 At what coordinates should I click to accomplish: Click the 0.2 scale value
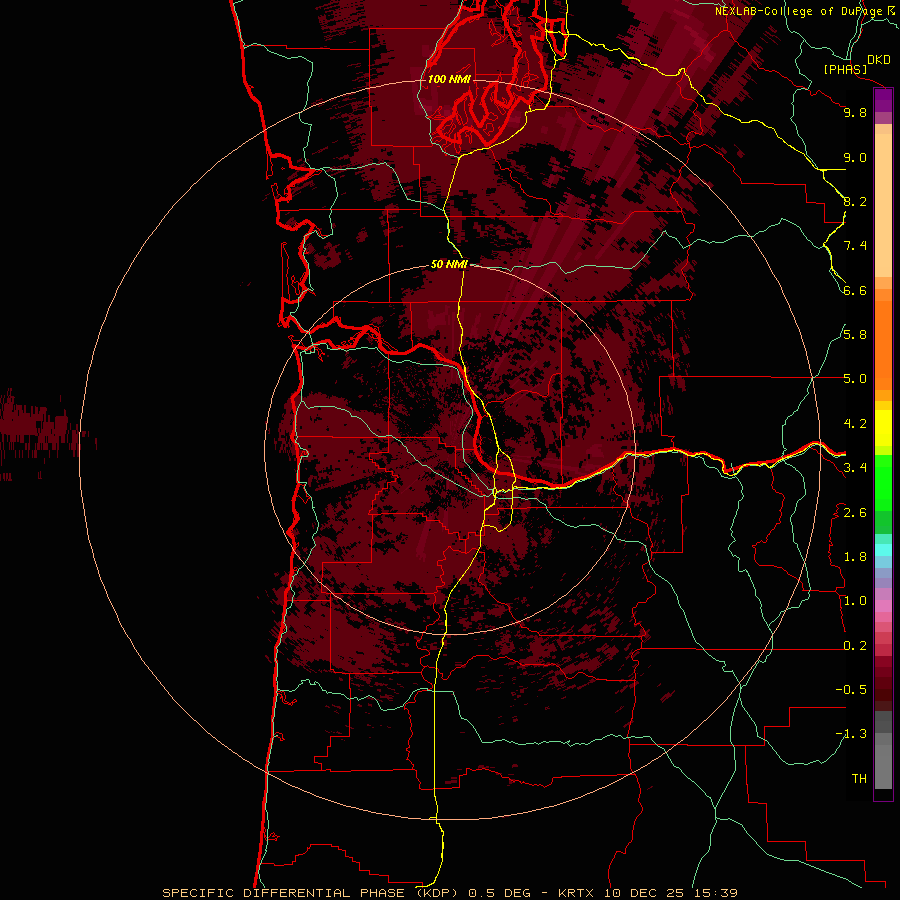point(855,646)
